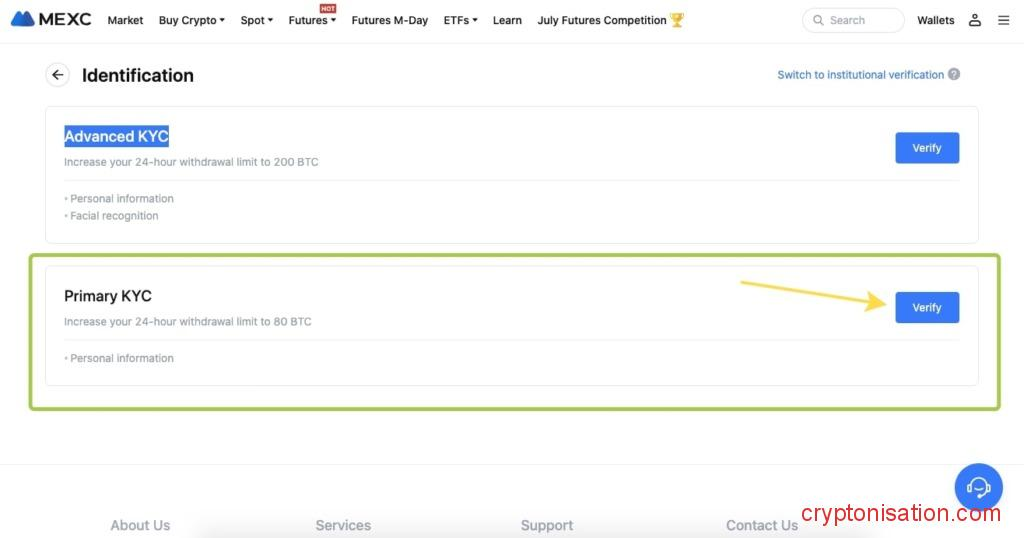Viewport: 1024px width, 538px height.
Task: Open the Learn menu item
Action: pos(507,20)
